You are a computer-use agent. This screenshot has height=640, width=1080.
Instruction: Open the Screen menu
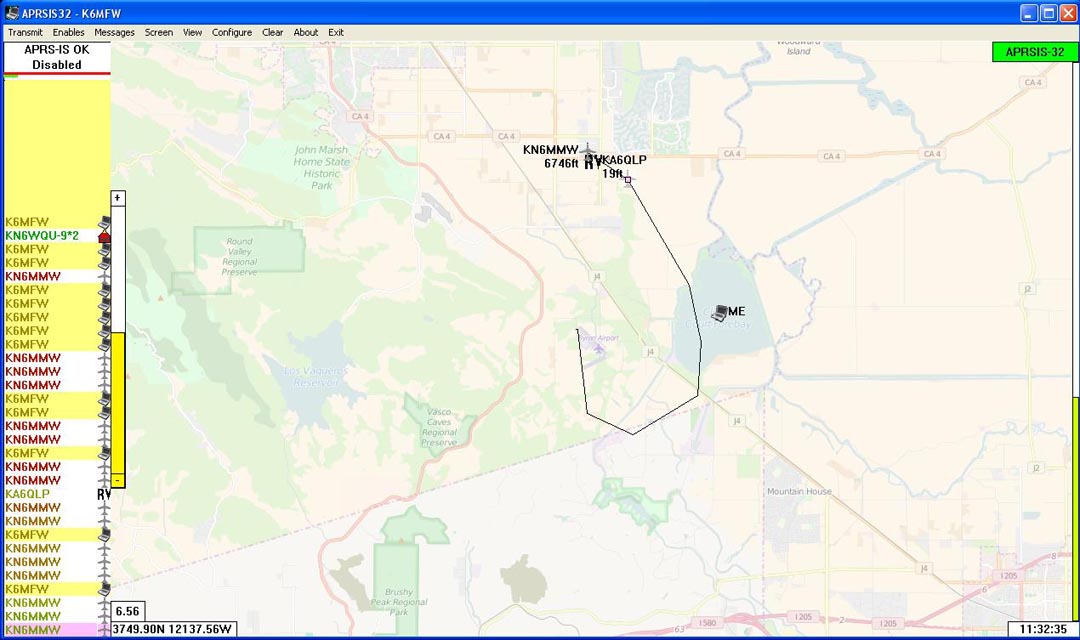tap(159, 32)
